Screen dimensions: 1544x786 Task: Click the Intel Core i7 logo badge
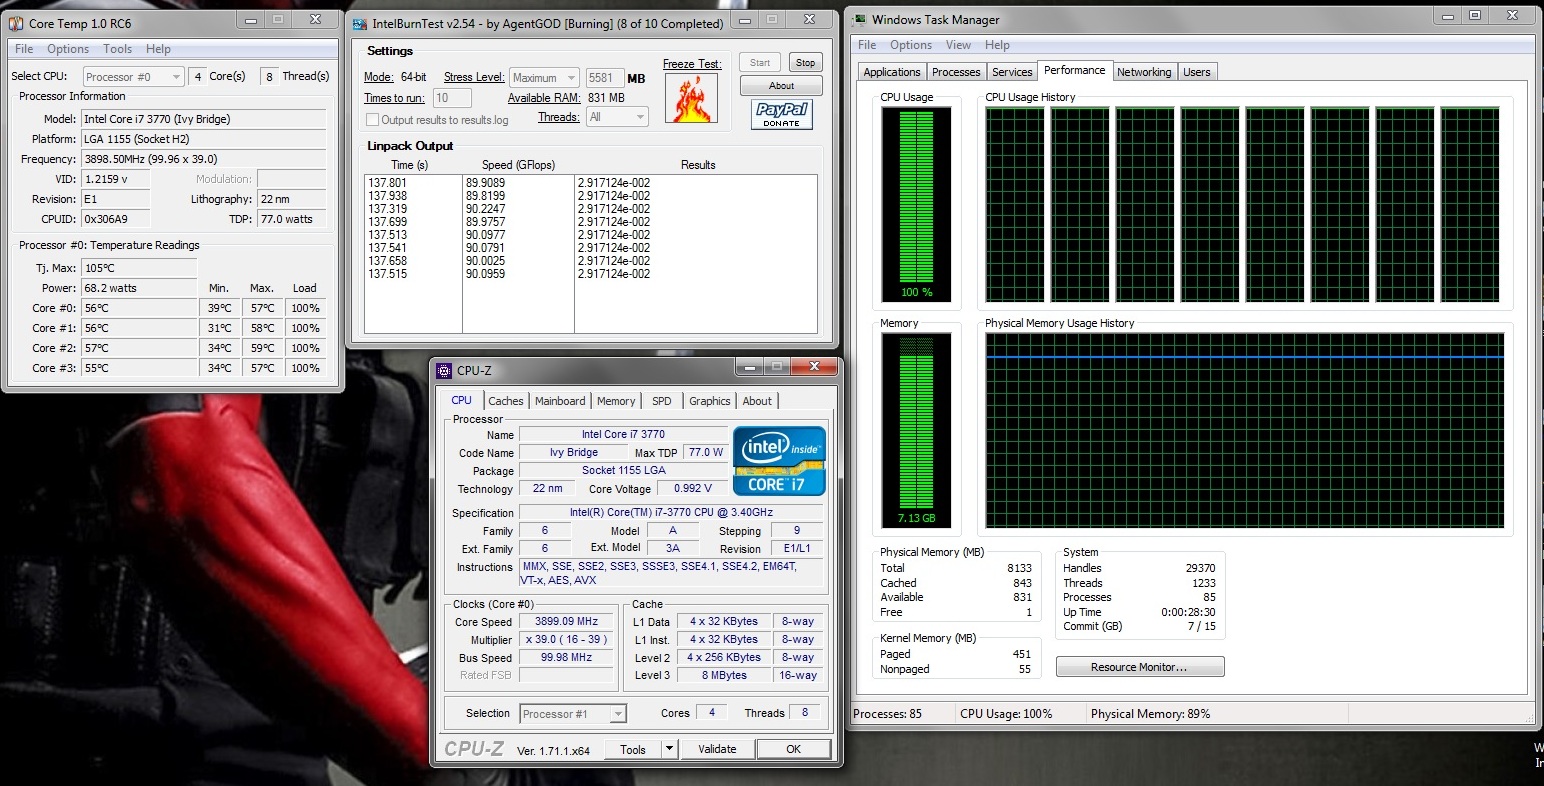(x=779, y=461)
